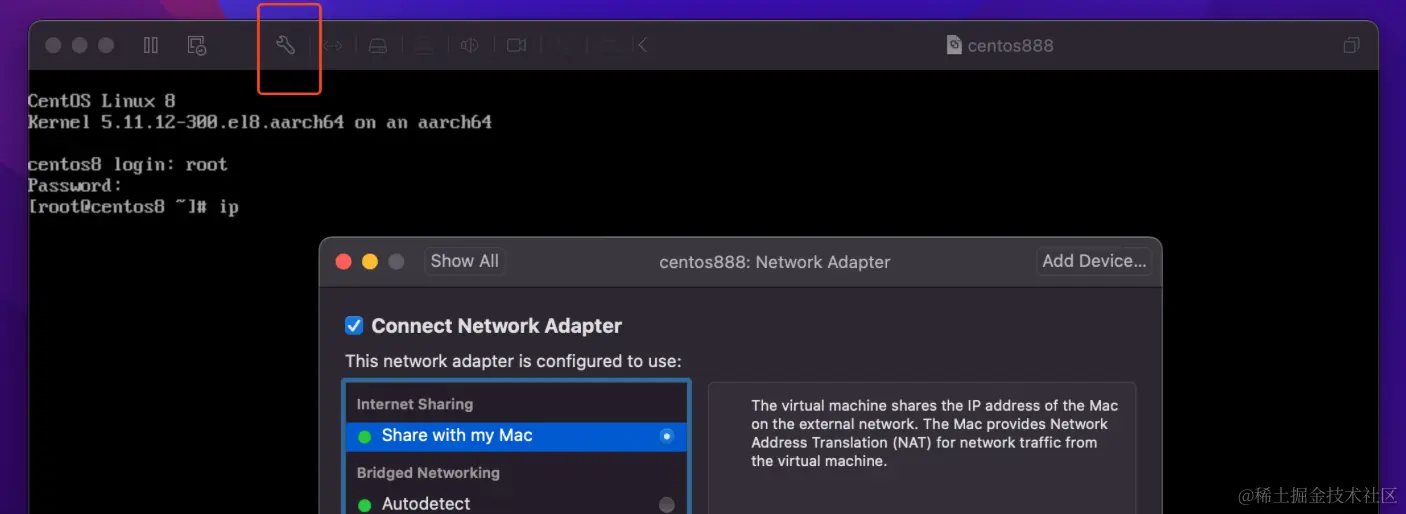This screenshot has height=514, width=1406.
Task: Click the Show All button
Action: [464, 261]
